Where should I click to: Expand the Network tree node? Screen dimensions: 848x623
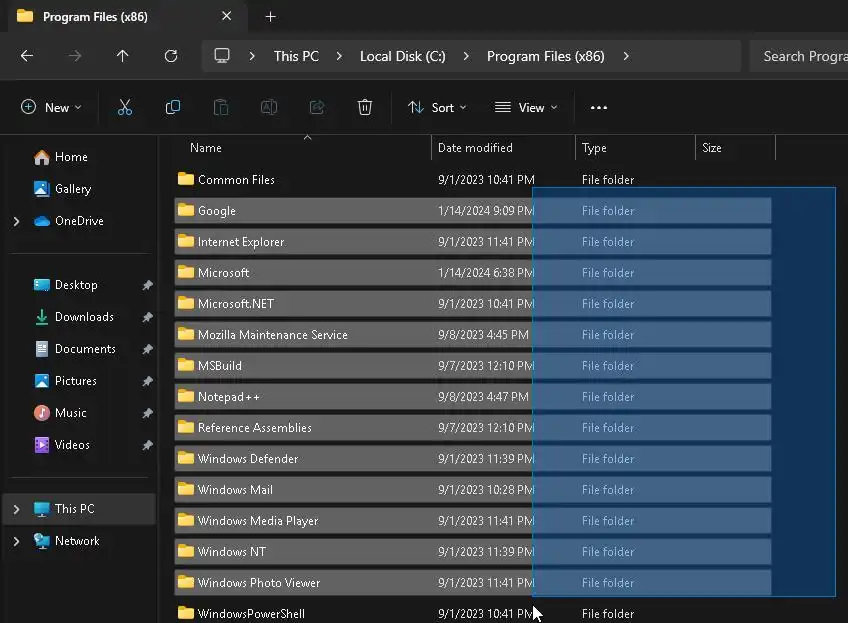click(16, 541)
